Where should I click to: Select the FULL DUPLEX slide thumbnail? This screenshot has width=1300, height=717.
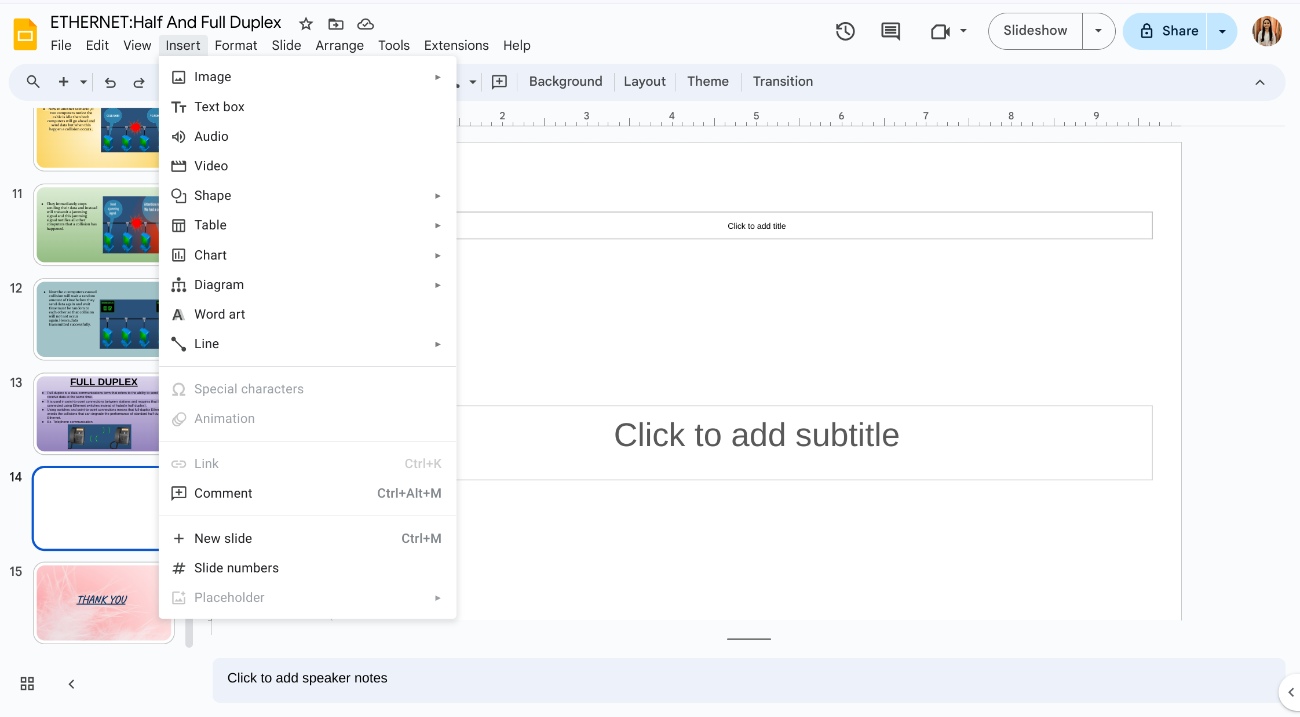103,413
